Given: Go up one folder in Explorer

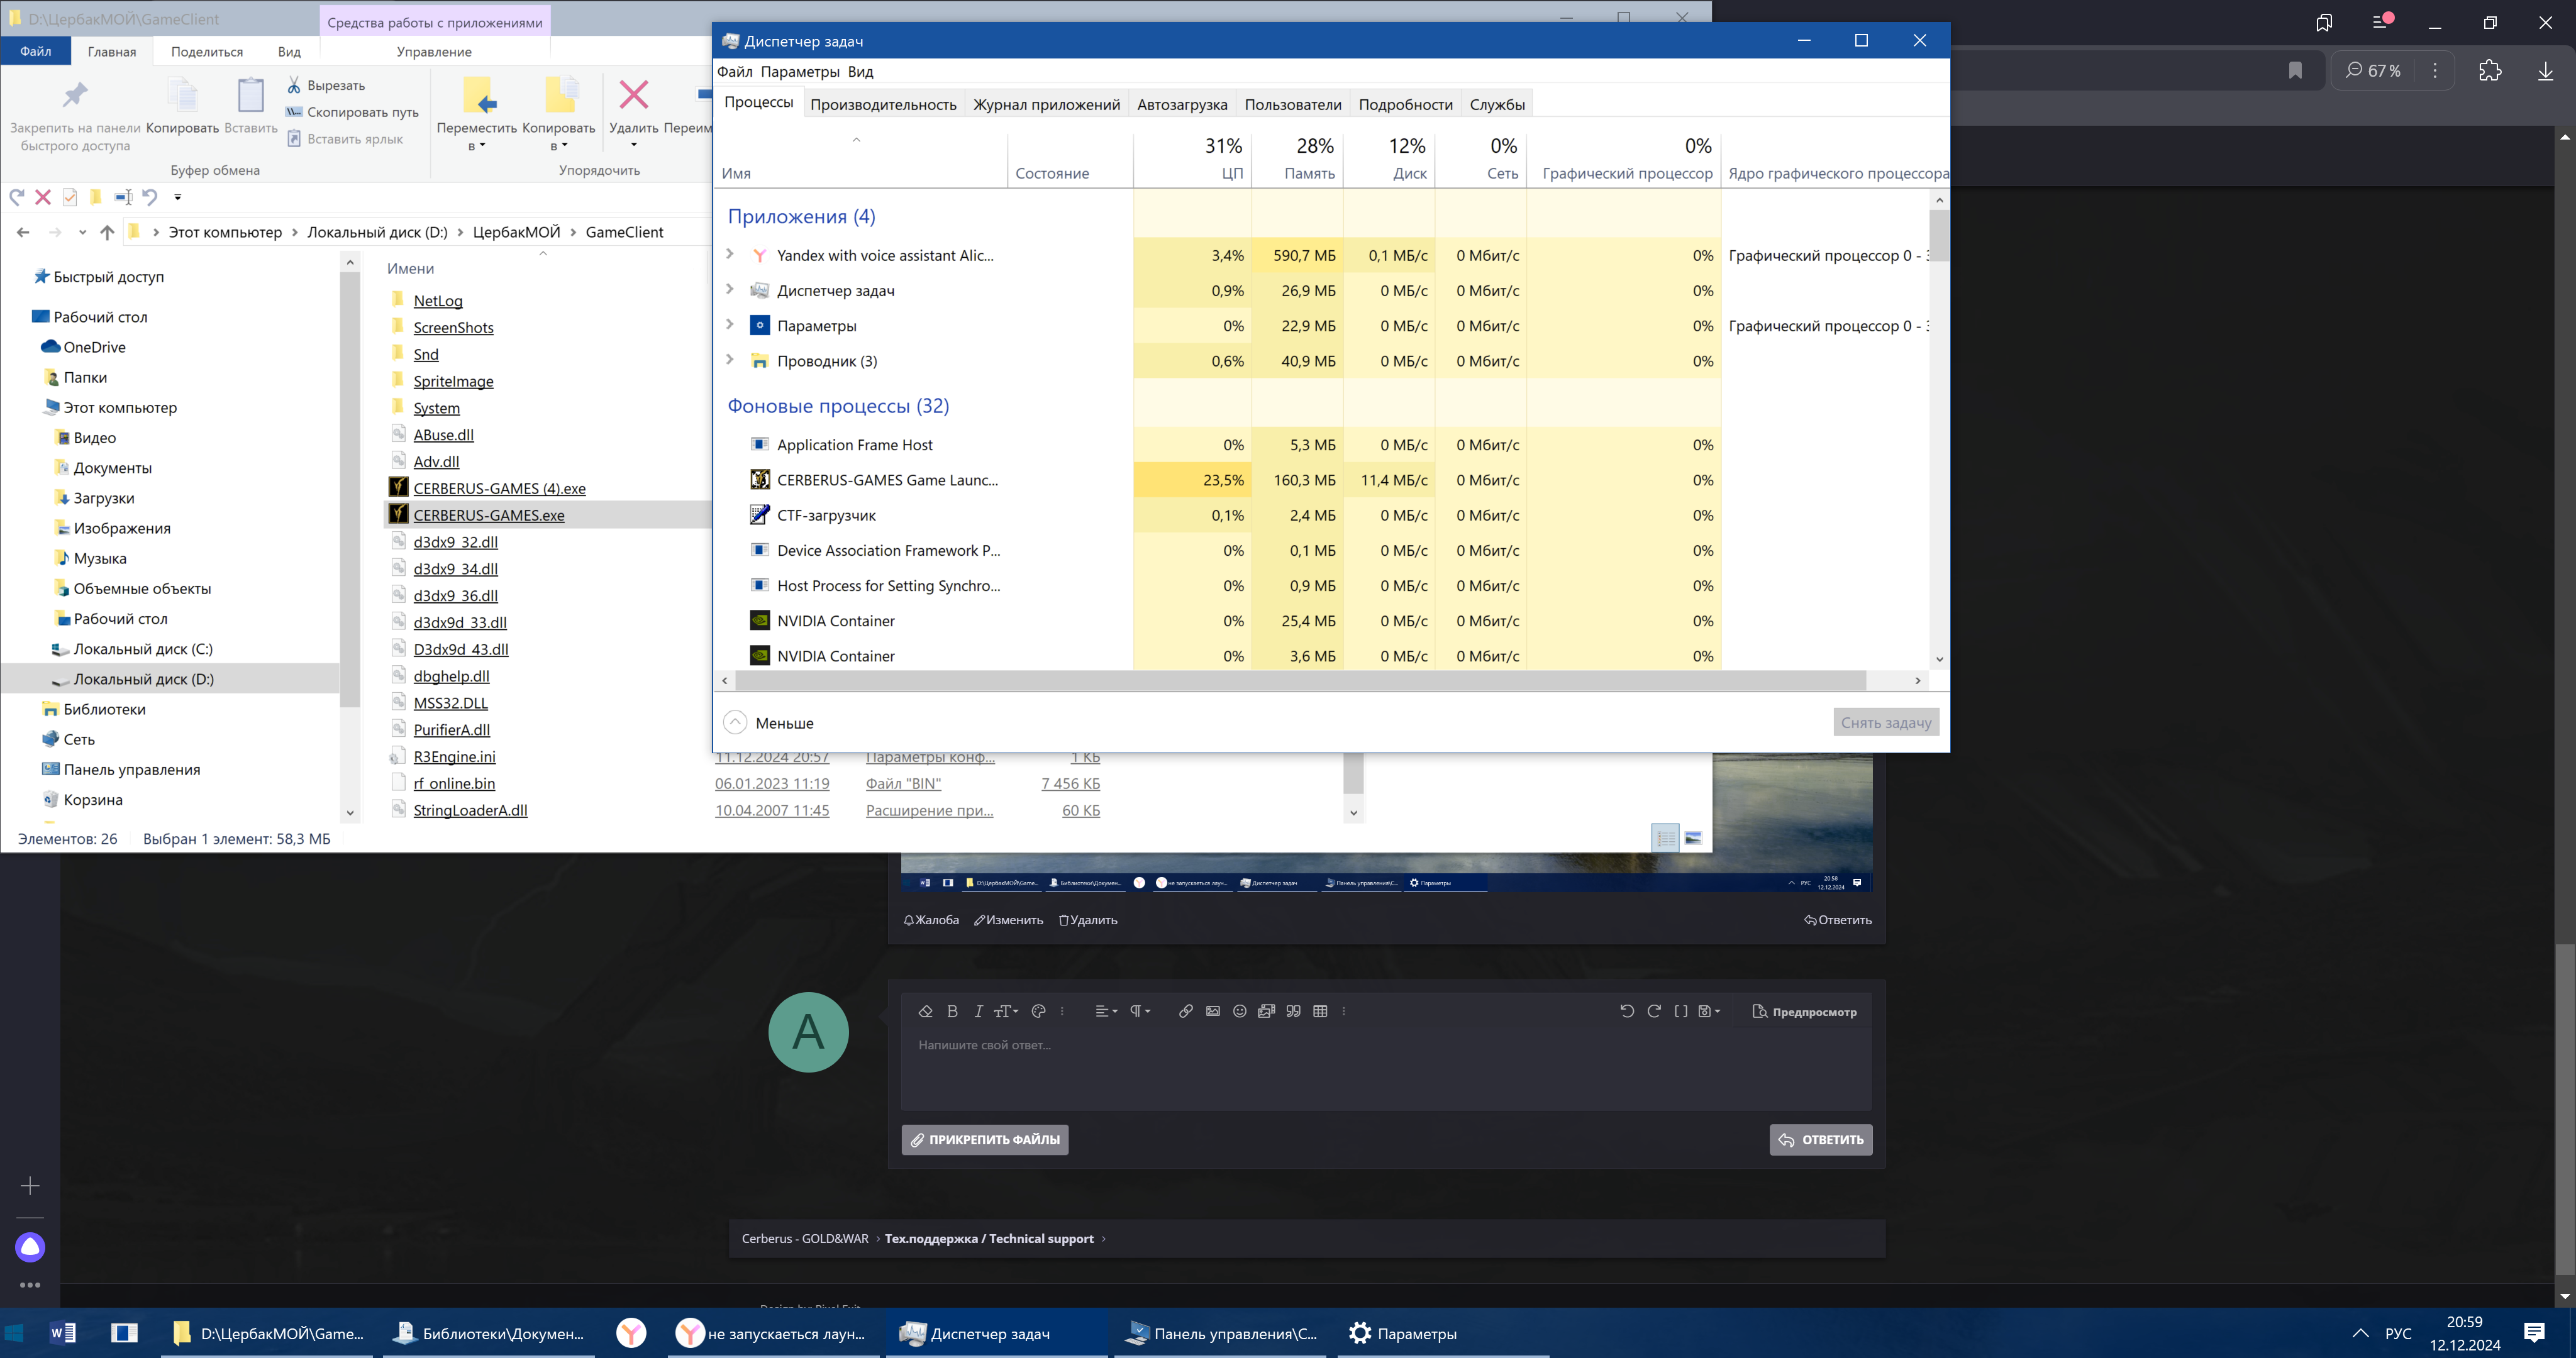Looking at the screenshot, I should [107, 232].
